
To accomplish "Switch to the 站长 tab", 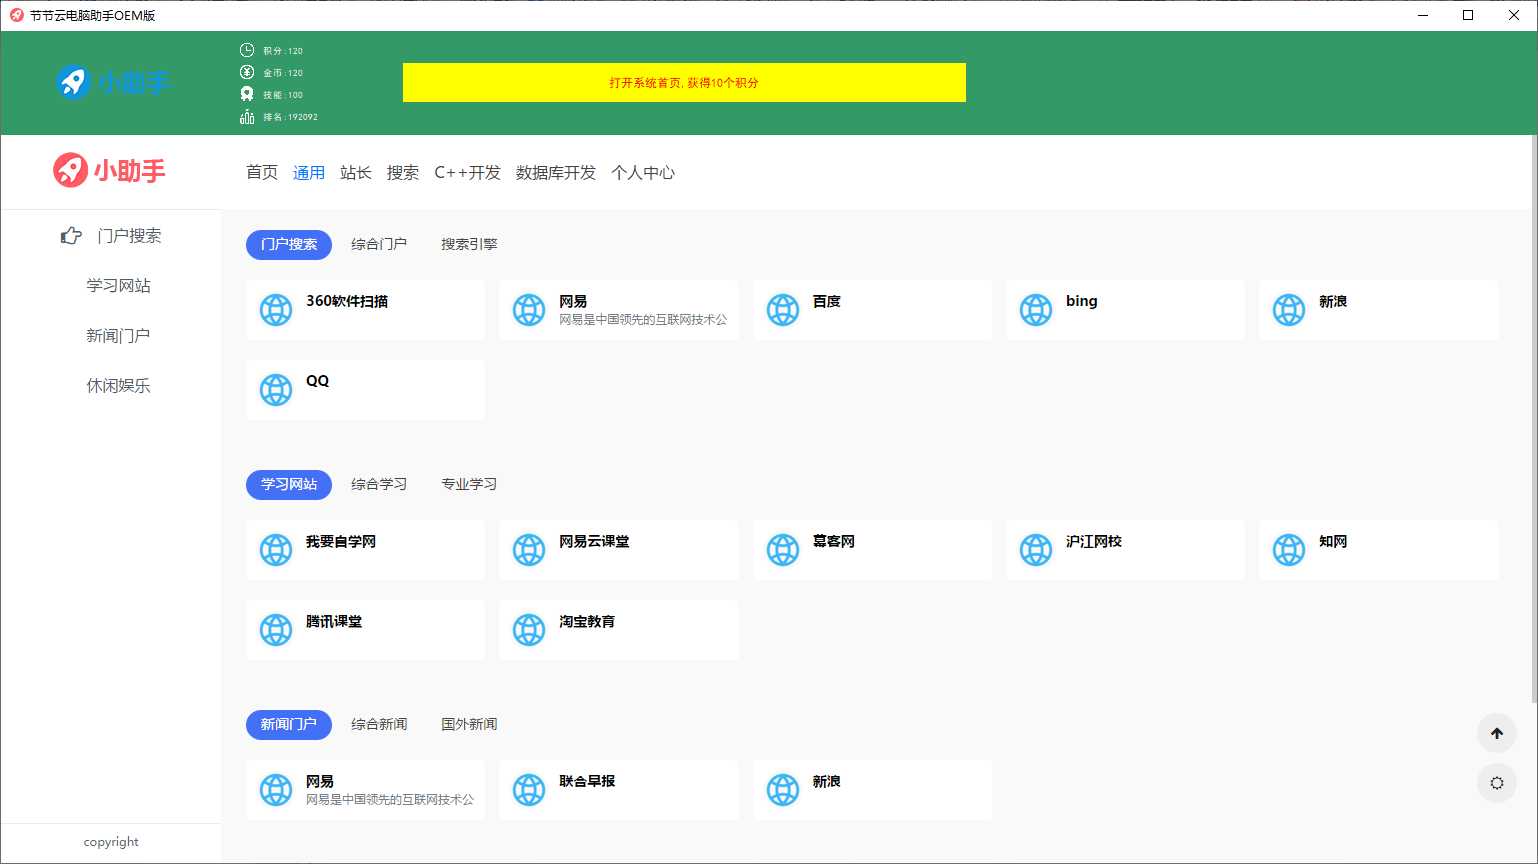I will (356, 172).
